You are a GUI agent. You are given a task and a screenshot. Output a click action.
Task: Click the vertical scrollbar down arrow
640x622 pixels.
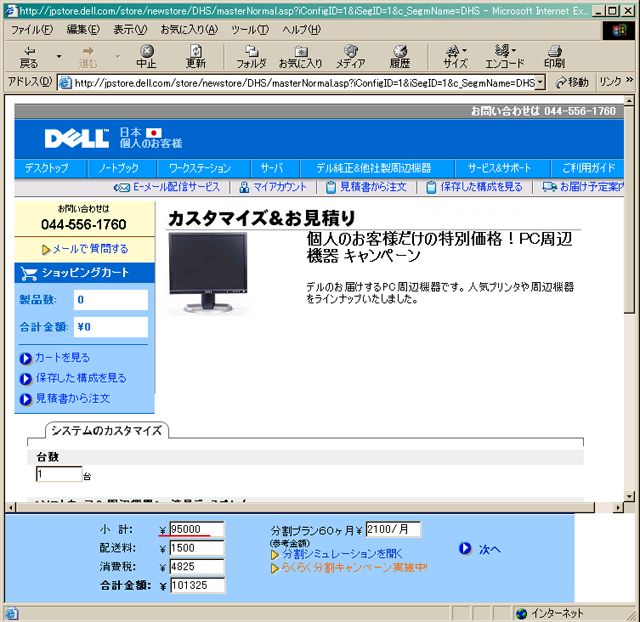point(629,496)
